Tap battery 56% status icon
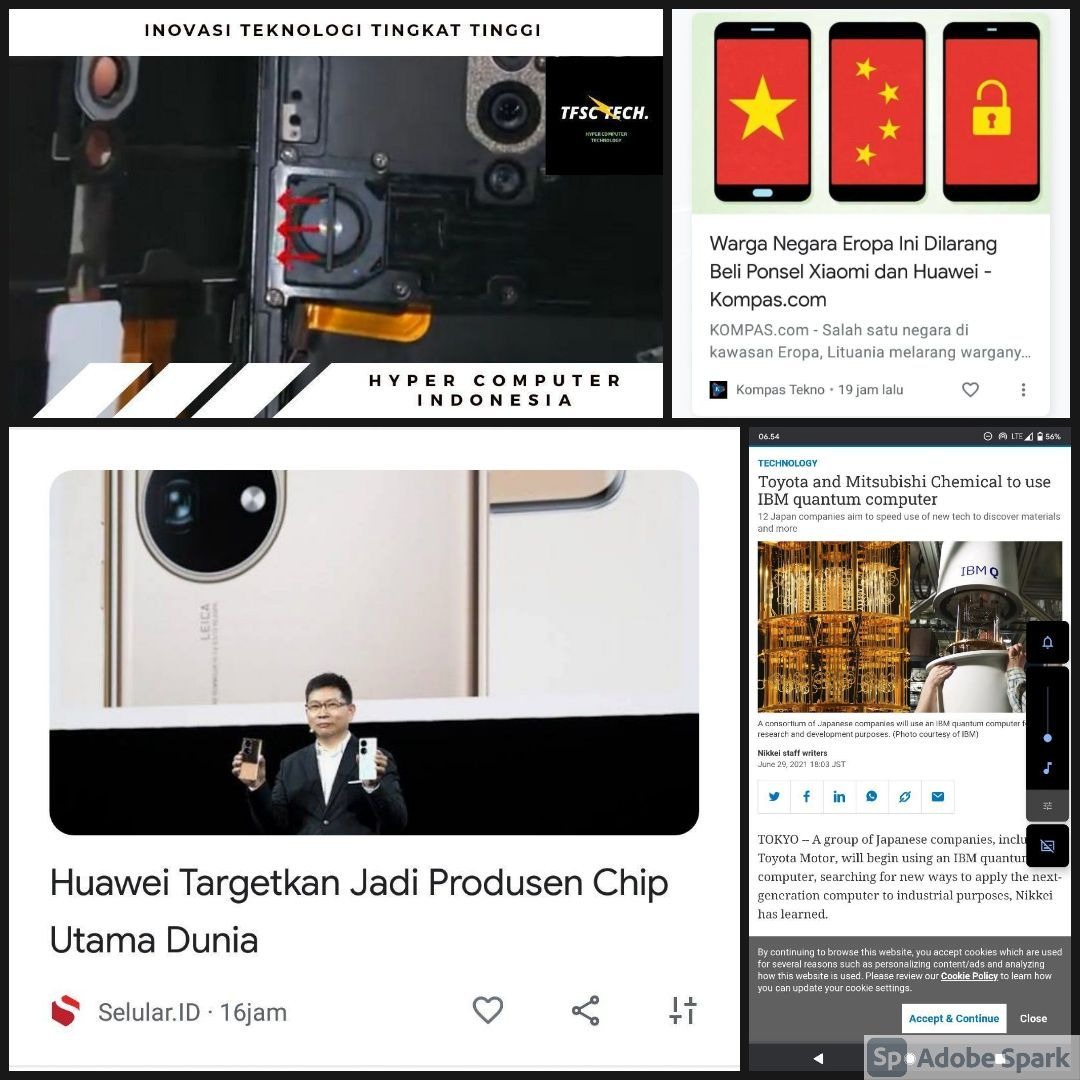 coord(1049,437)
